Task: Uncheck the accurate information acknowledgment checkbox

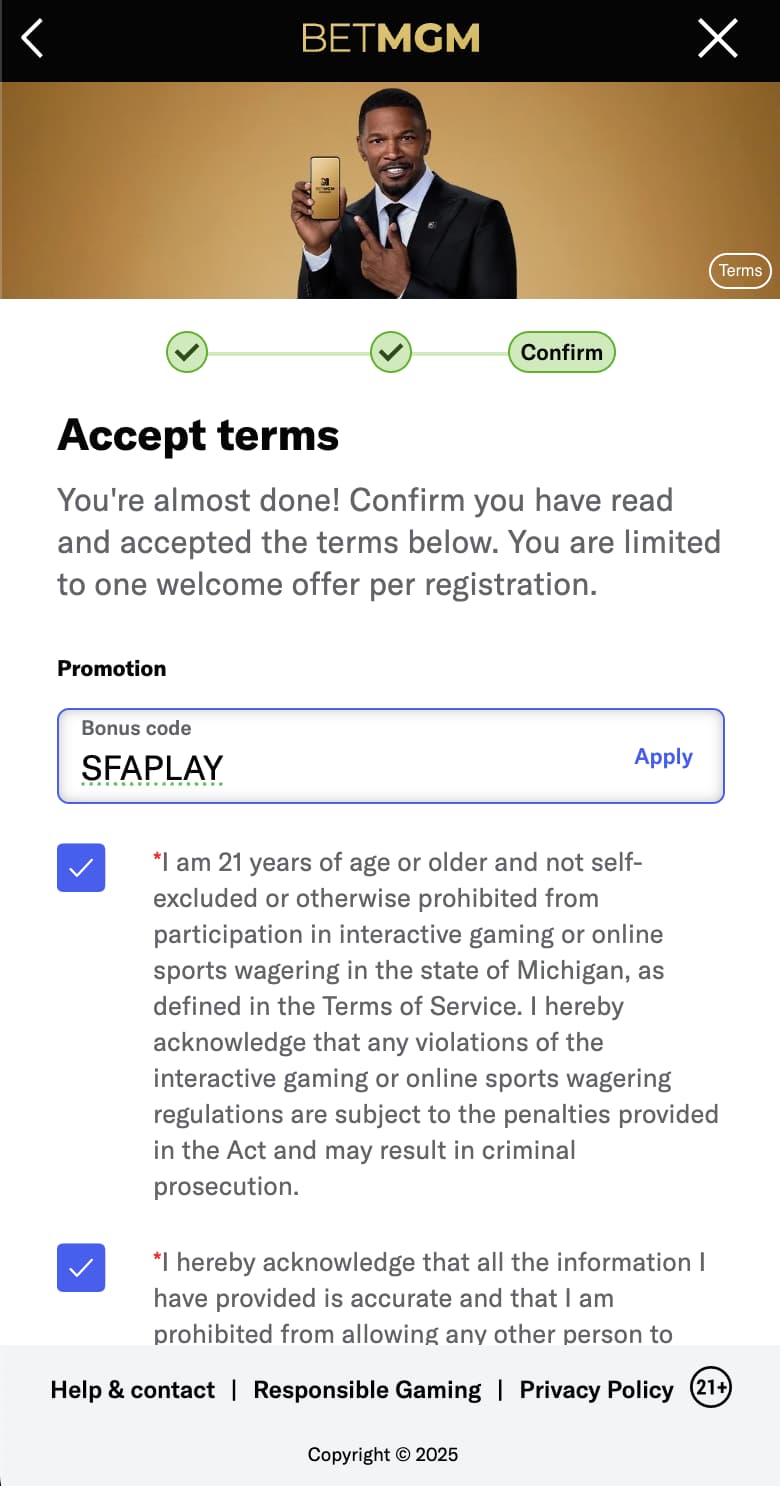Action: click(x=81, y=1268)
